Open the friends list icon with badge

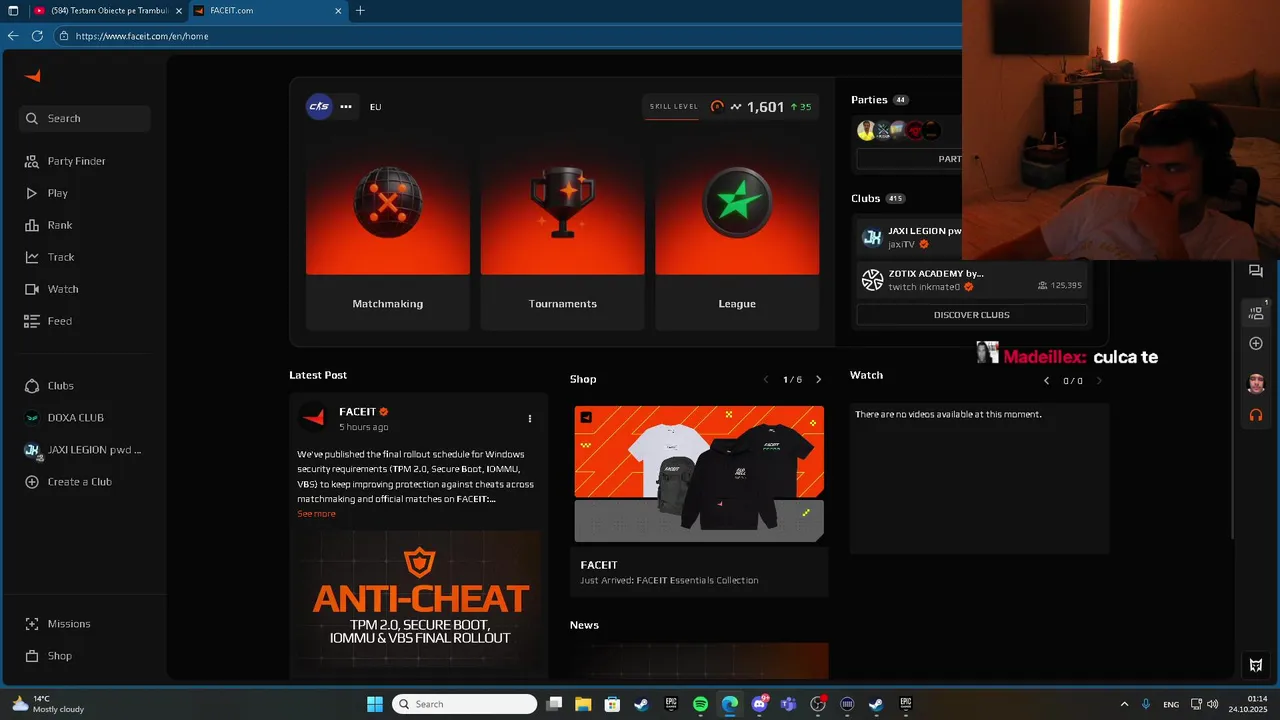[1256, 312]
